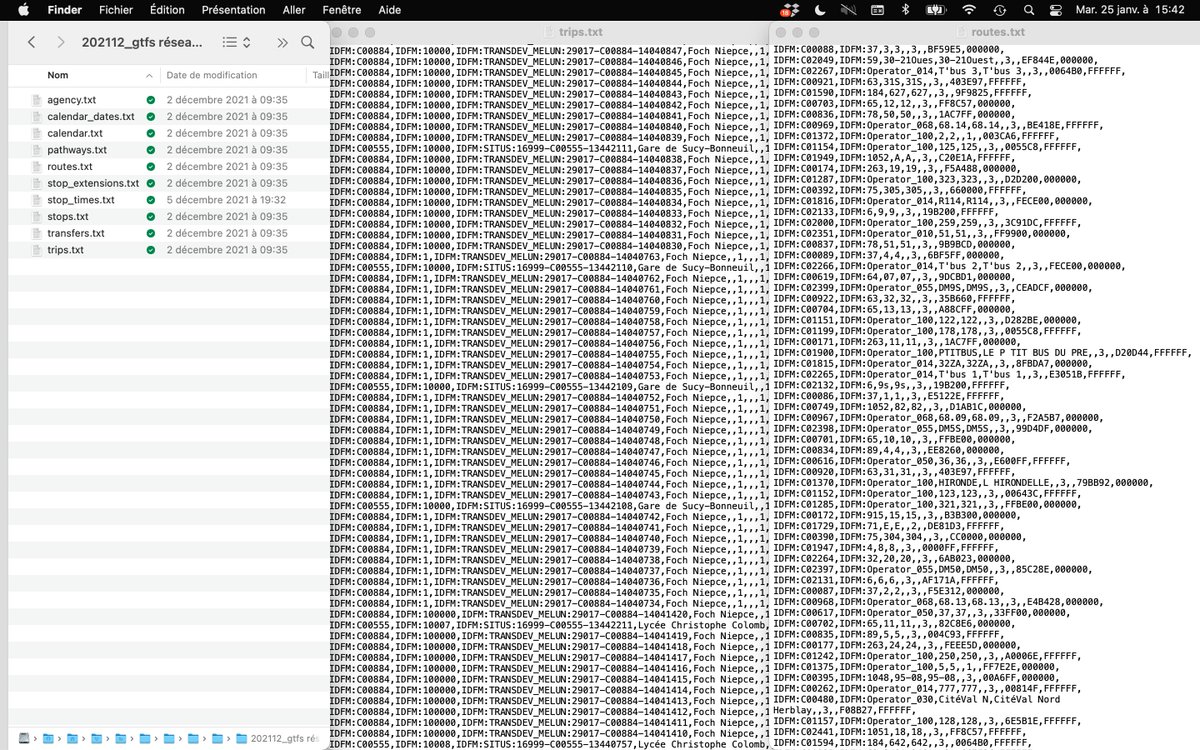Select the transfers.txt file icon
1200x750 pixels.
[37, 233]
